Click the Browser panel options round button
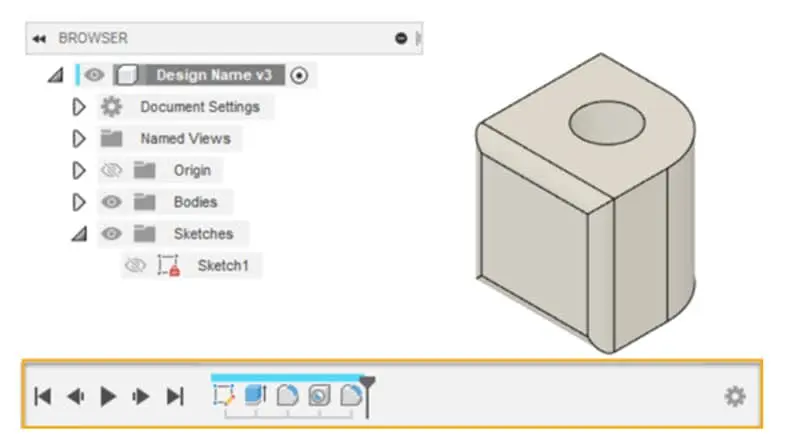Image resolution: width=787 pixels, height=435 pixels. tap(401, 38)
